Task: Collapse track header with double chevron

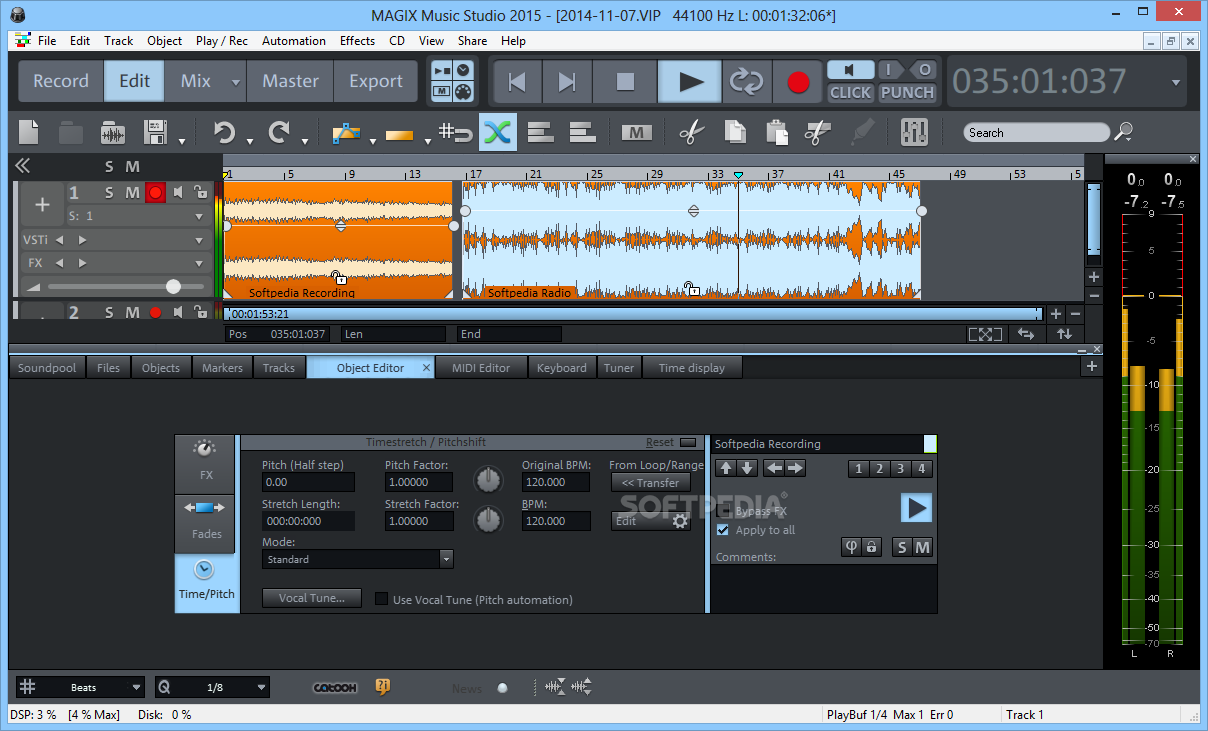Action: click(x=22, y=166)
